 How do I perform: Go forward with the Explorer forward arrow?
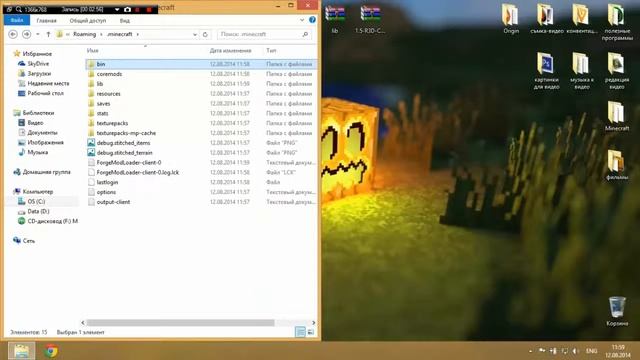[27, 34]
